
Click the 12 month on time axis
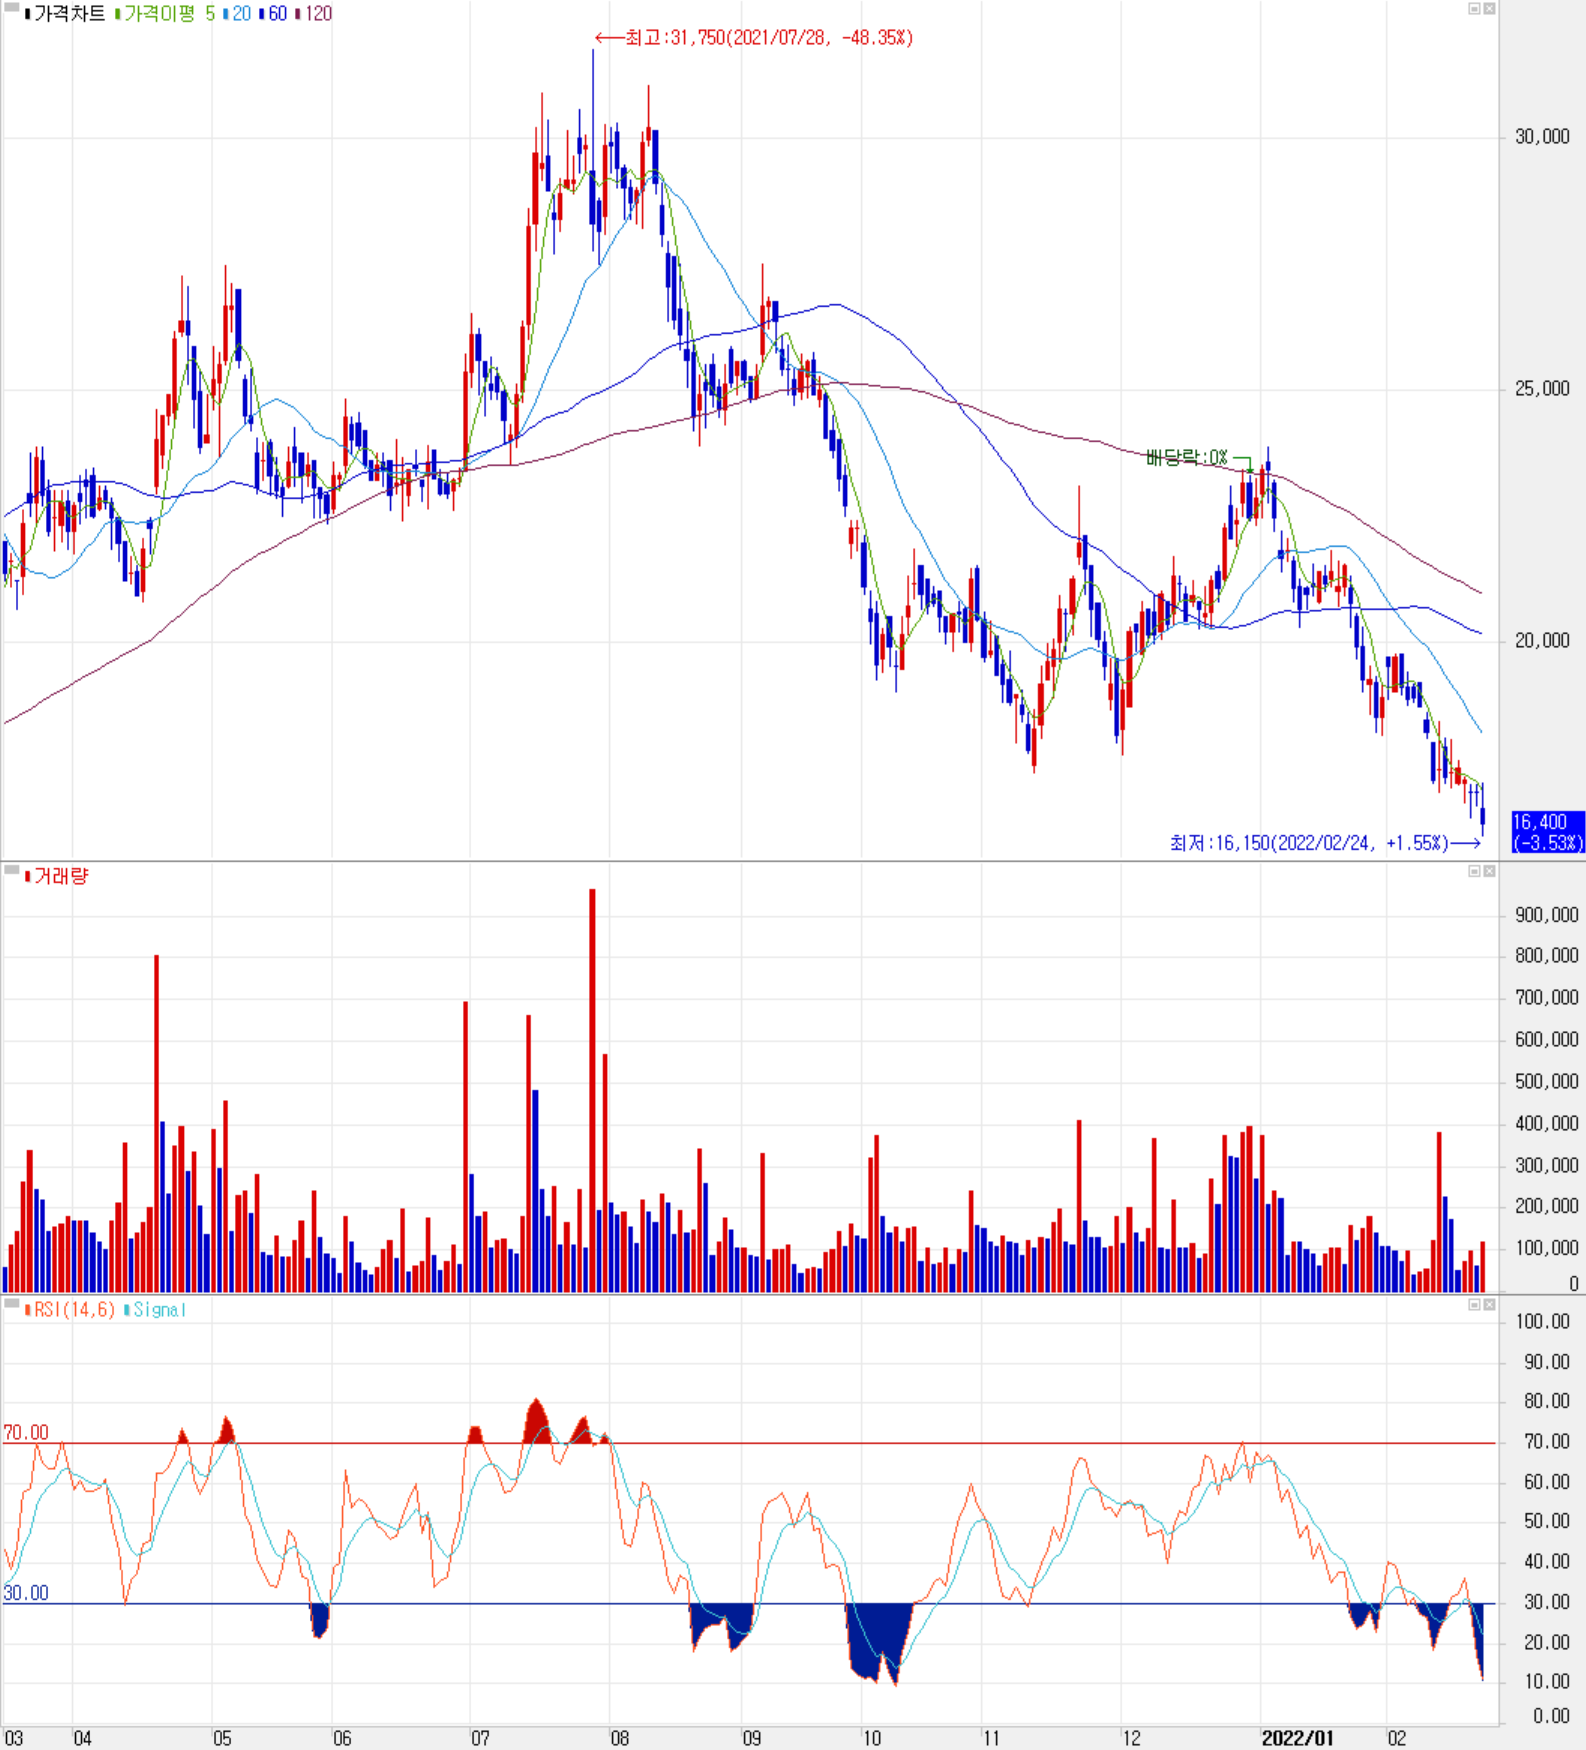coord(1131,1738)
